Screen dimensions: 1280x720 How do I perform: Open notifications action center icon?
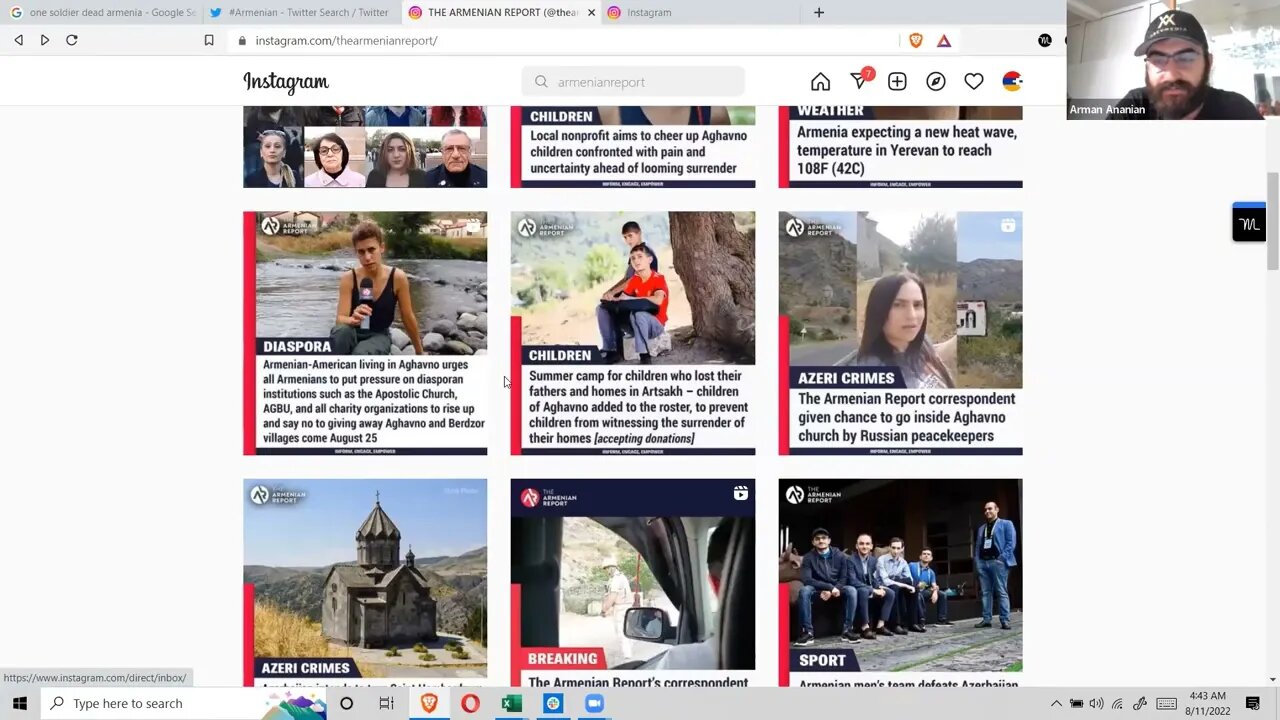tap(1253, 703)
